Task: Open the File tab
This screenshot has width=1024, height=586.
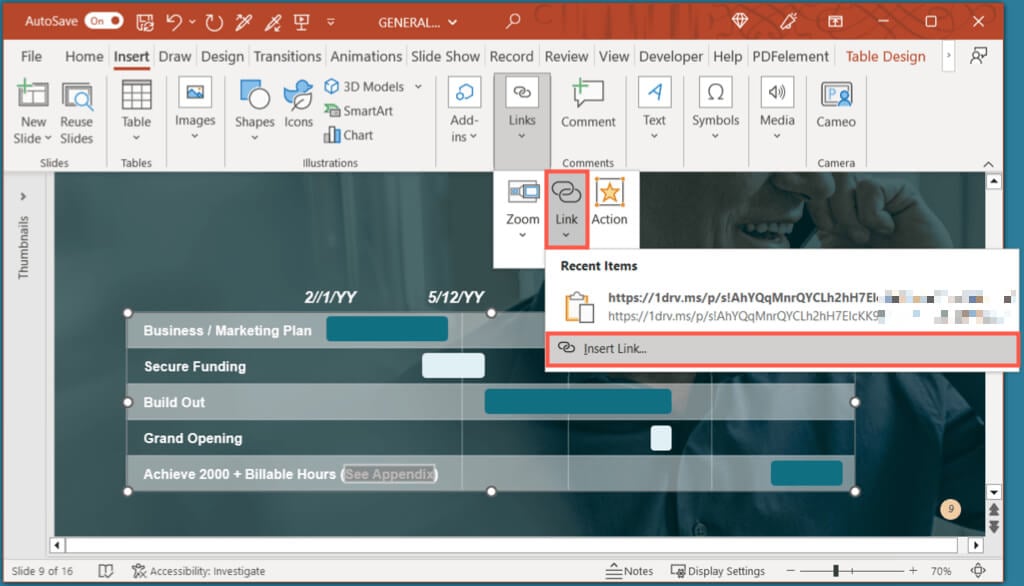Action: pos(31,56)
